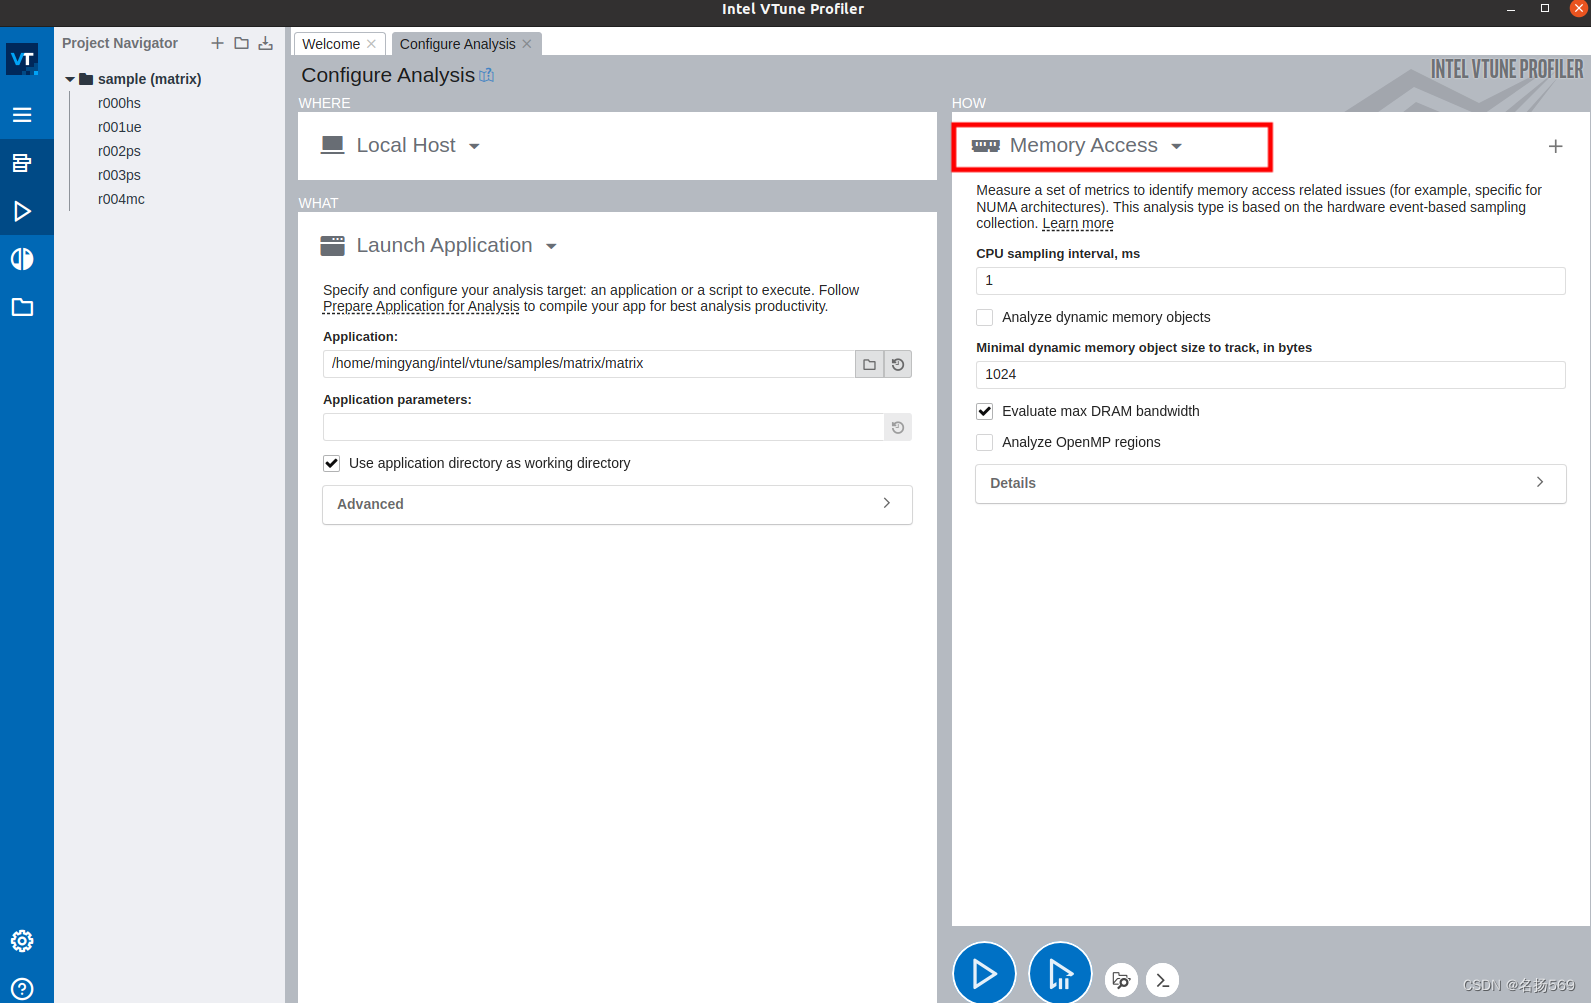Close the VTune Profiler window

(1579, 8)
